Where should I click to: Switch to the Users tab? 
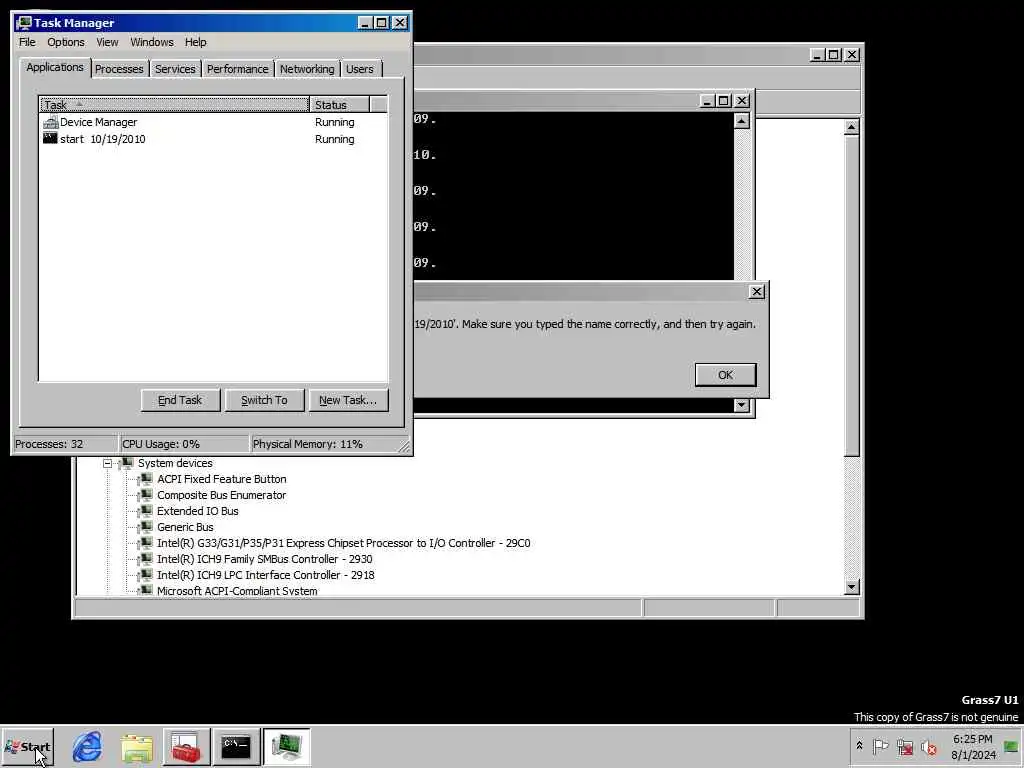pyautogui.click(x=360, y=69)
